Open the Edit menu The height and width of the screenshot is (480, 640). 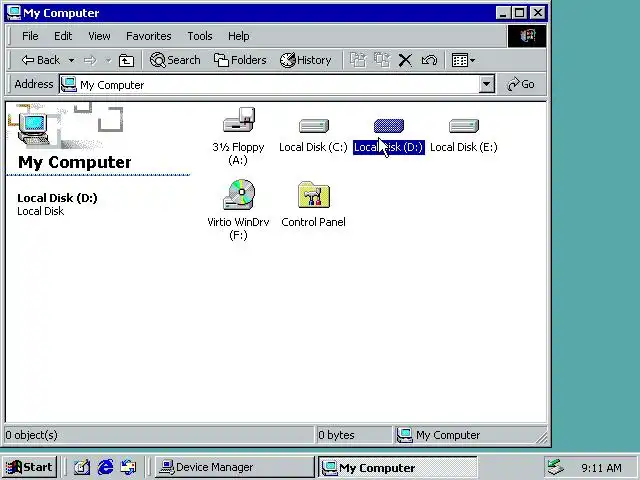(x=63, y=36)
